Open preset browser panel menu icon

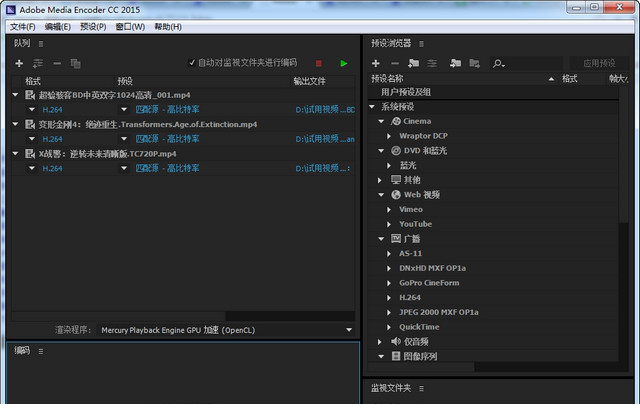(x=422, y=44)
